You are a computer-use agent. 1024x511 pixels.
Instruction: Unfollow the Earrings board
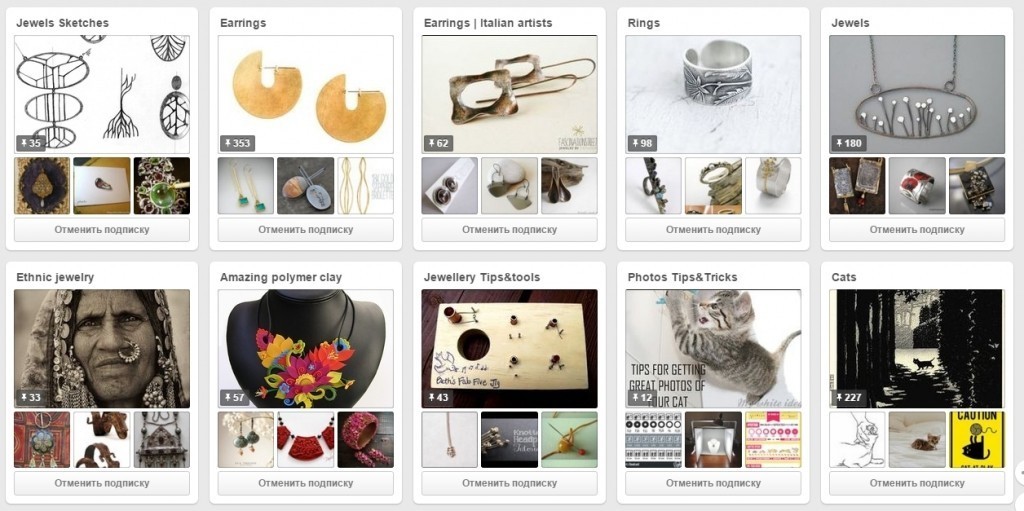306,230
